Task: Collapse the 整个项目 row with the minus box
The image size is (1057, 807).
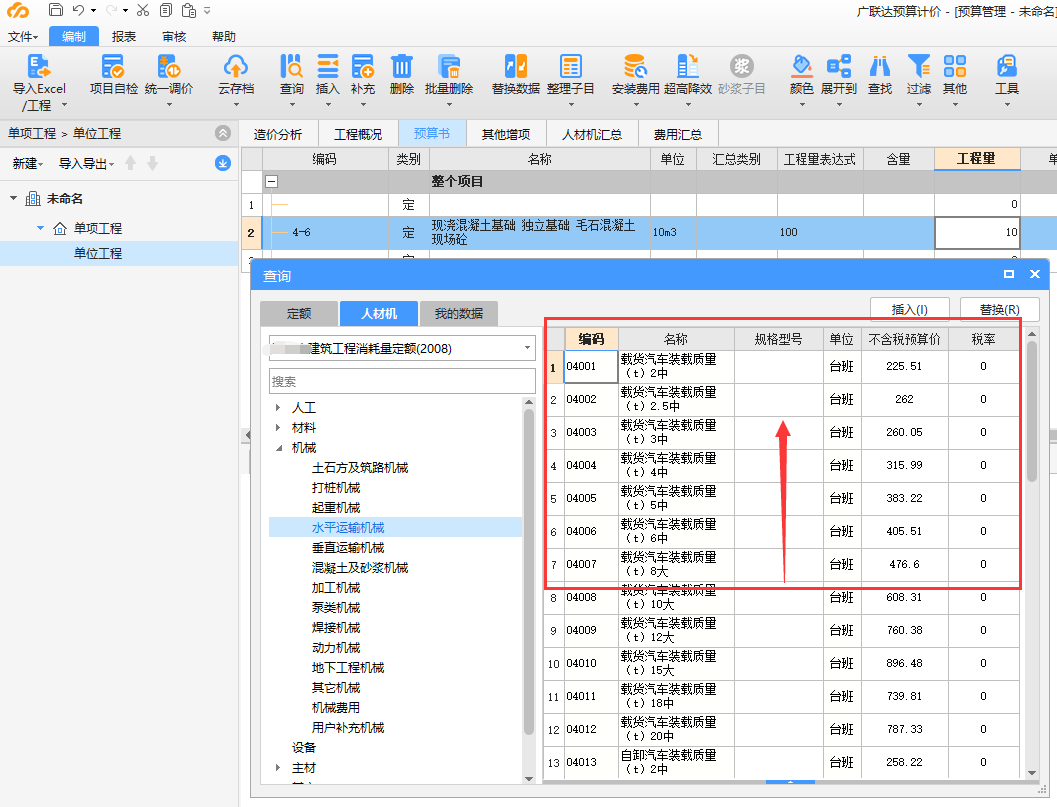Action: coord(272,181)
